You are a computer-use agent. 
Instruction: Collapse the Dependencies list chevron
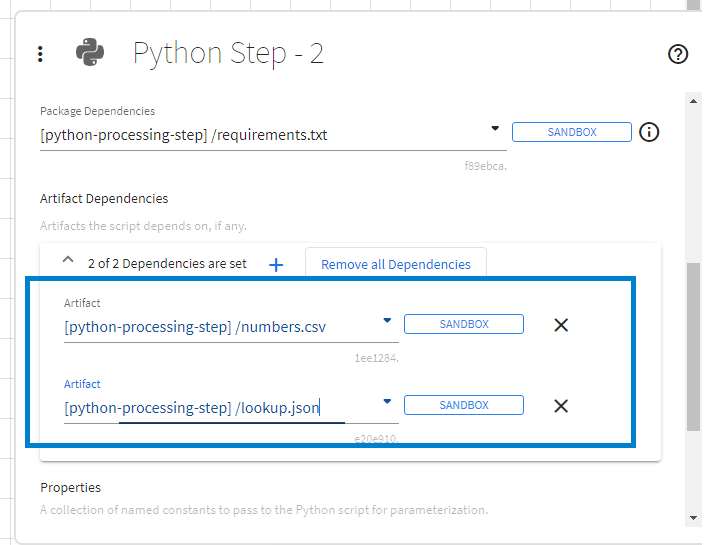(x=68, y=260)
